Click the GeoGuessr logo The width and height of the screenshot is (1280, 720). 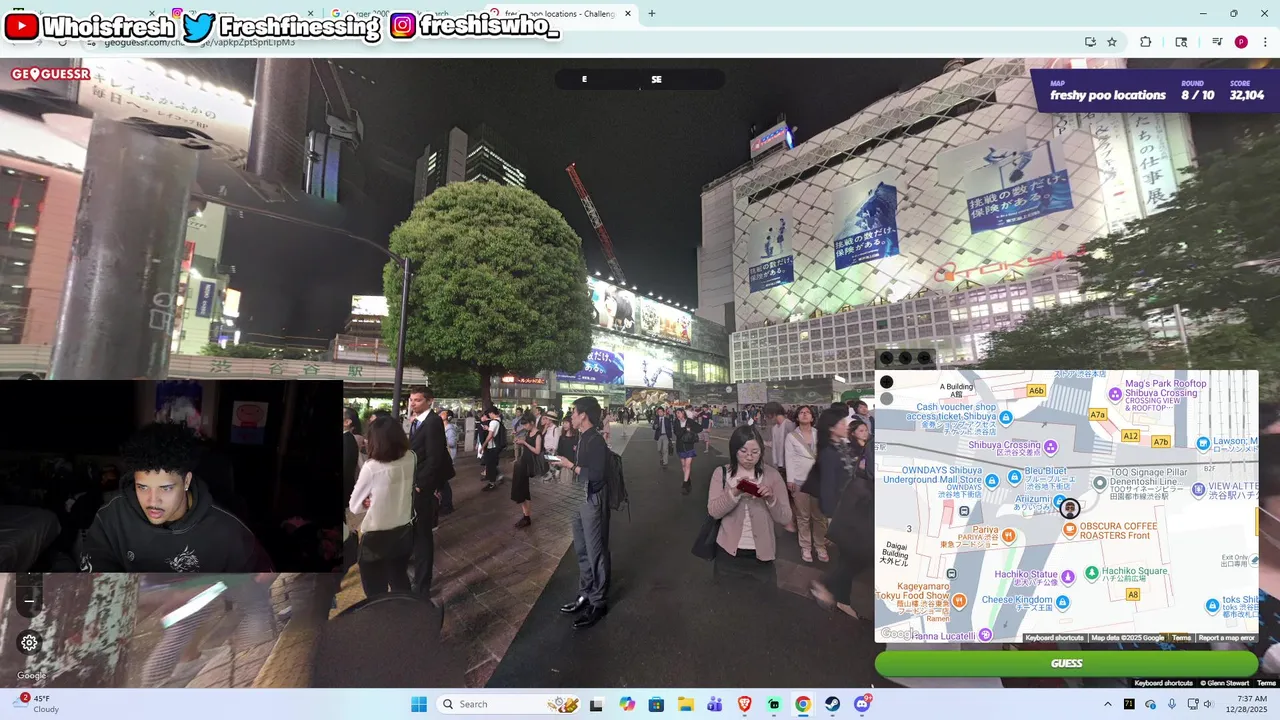pos(51,74)
